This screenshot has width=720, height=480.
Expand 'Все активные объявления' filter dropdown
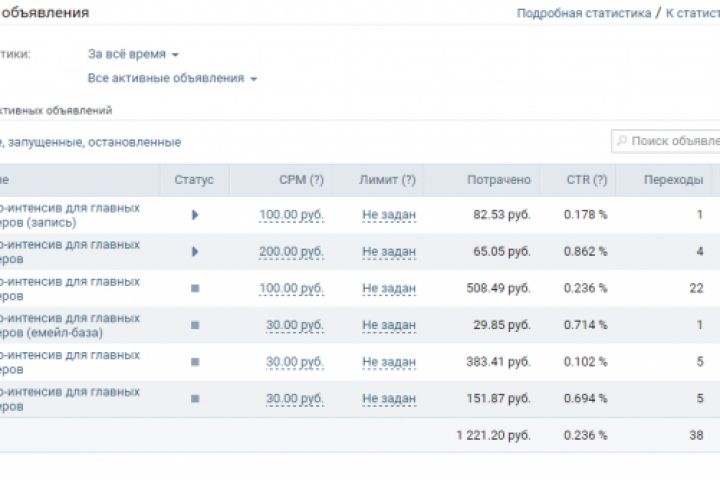tap(172, 78)
